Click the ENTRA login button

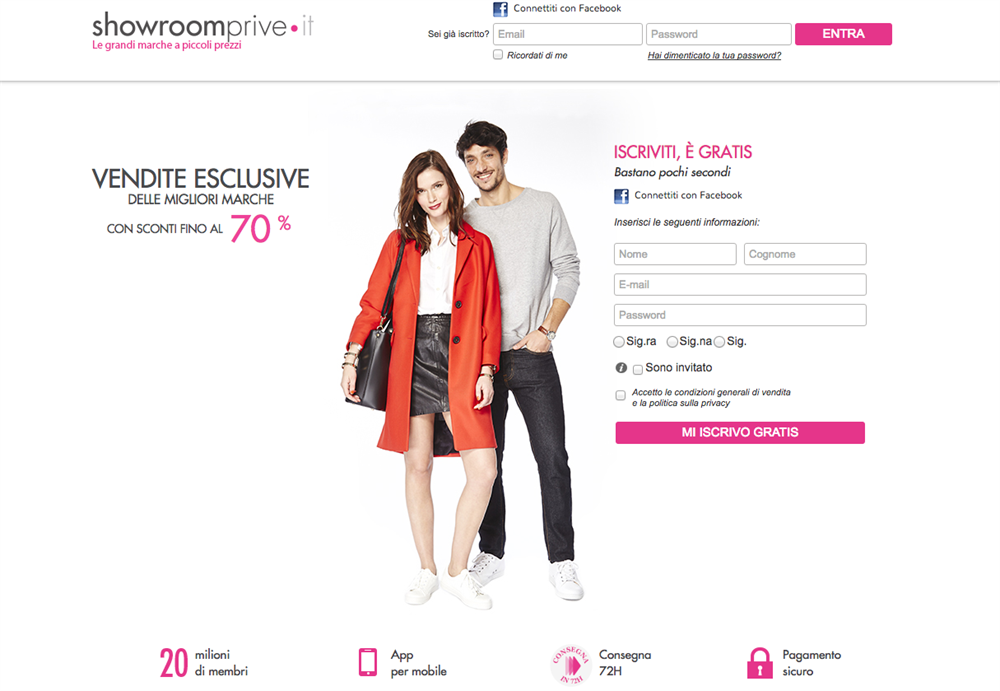tap(843, 34)
